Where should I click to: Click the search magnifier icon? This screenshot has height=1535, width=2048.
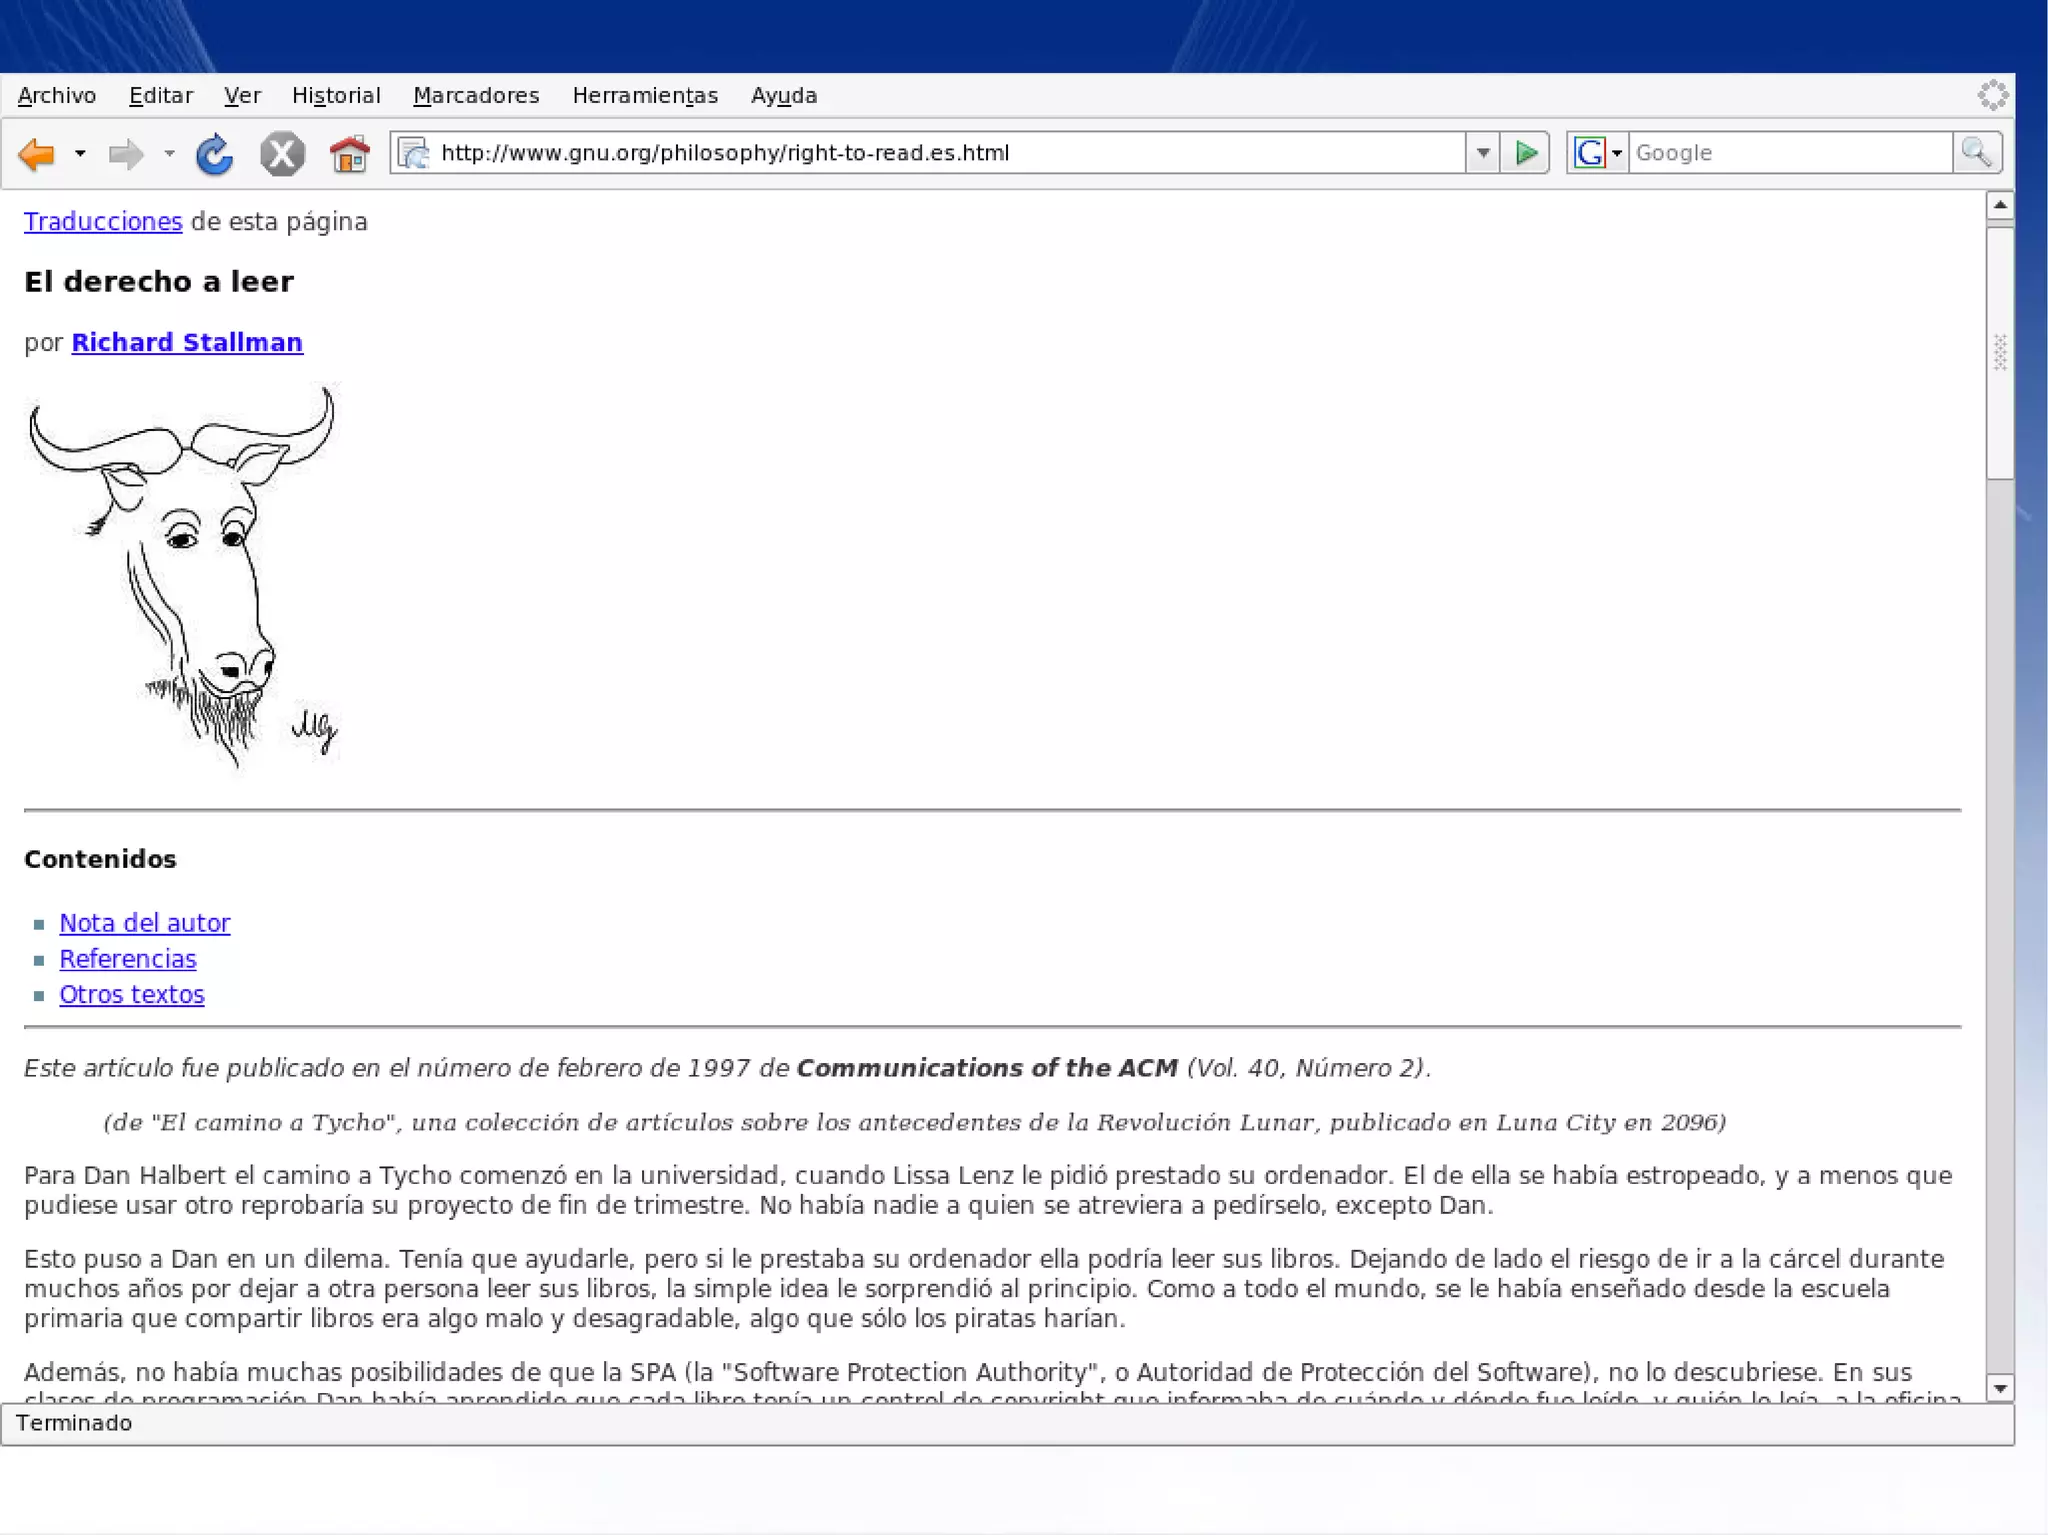tap(1976, 153)
